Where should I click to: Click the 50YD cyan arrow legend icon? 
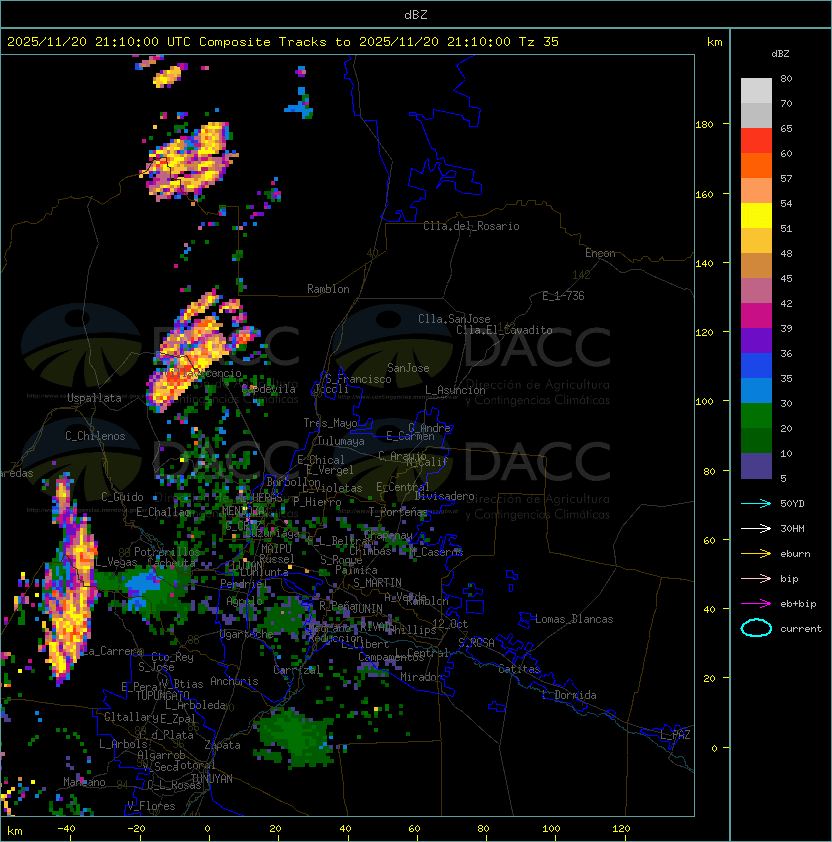[756, 503]
